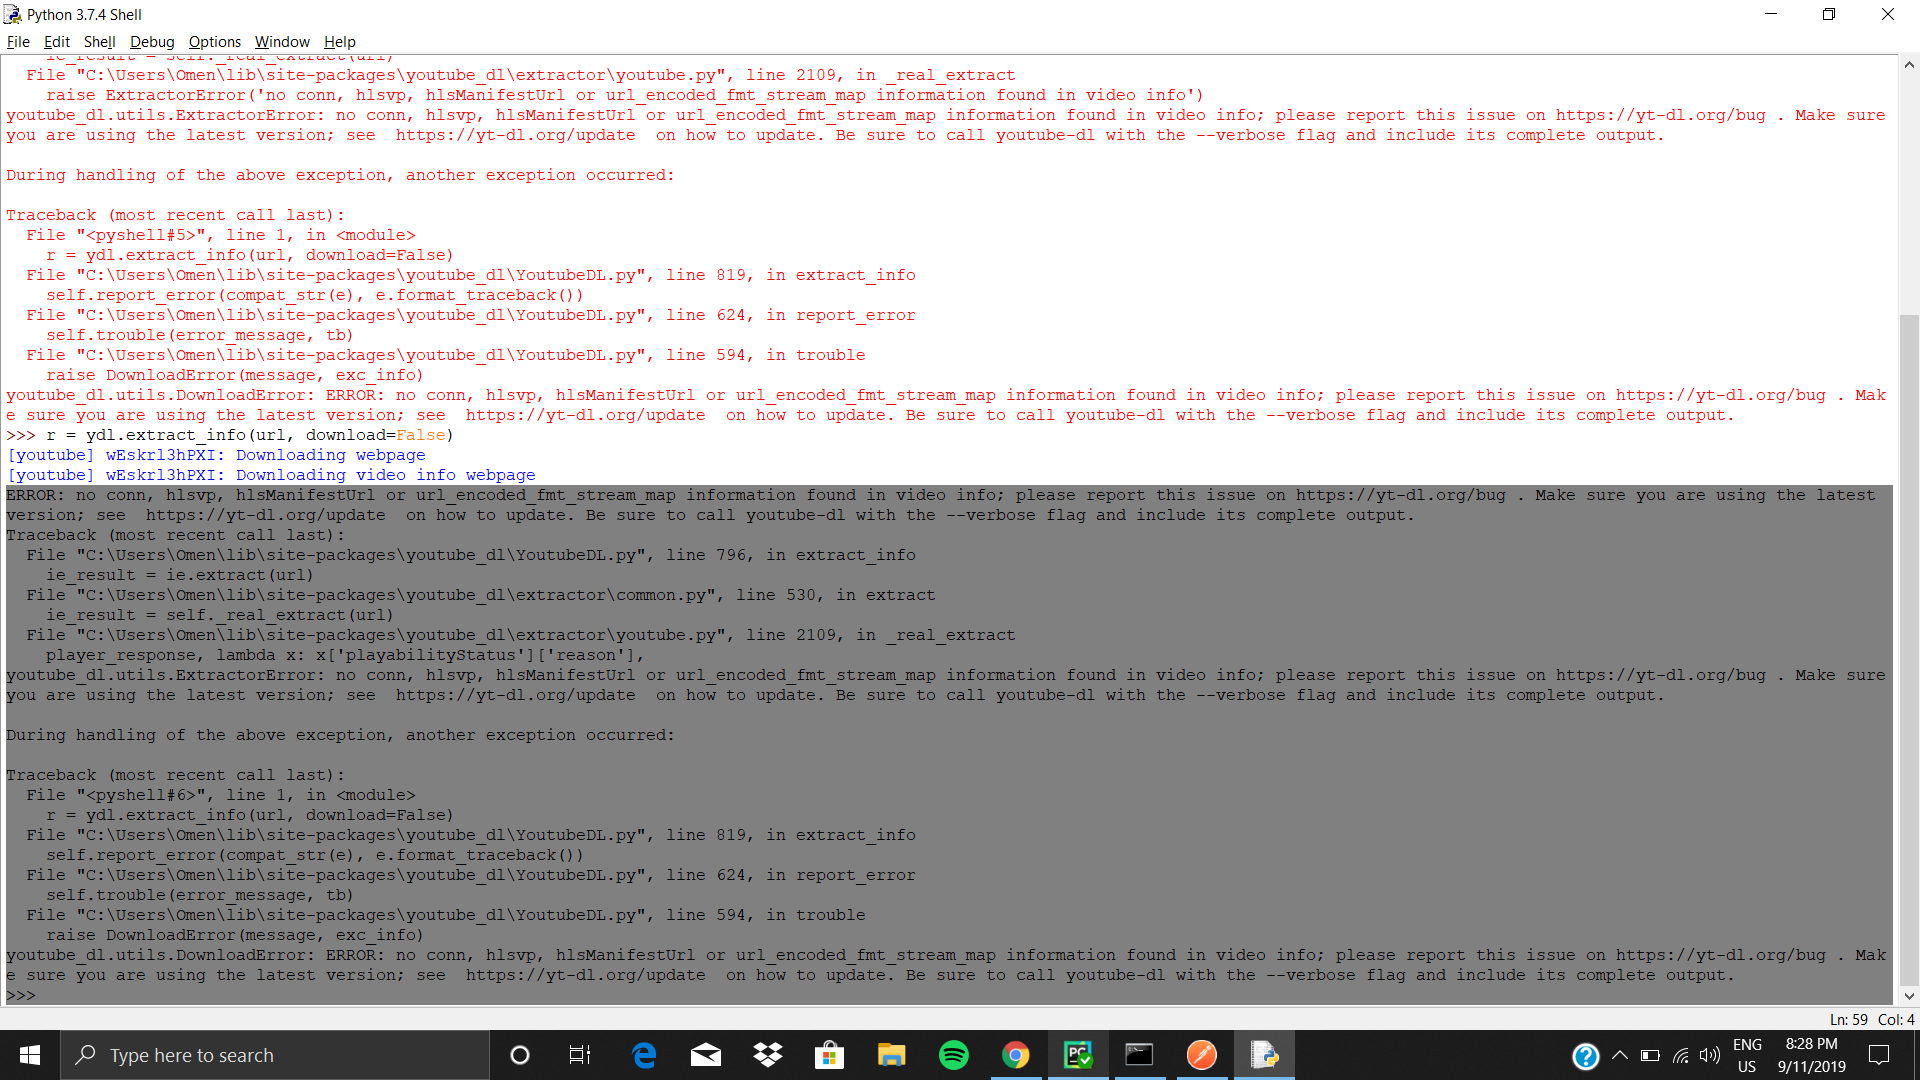Image resolution: width=1920 pixels, height=1080 pixels.
Task: Open the Shell menu
Action: pyautogui.click(x=99, y=42)
